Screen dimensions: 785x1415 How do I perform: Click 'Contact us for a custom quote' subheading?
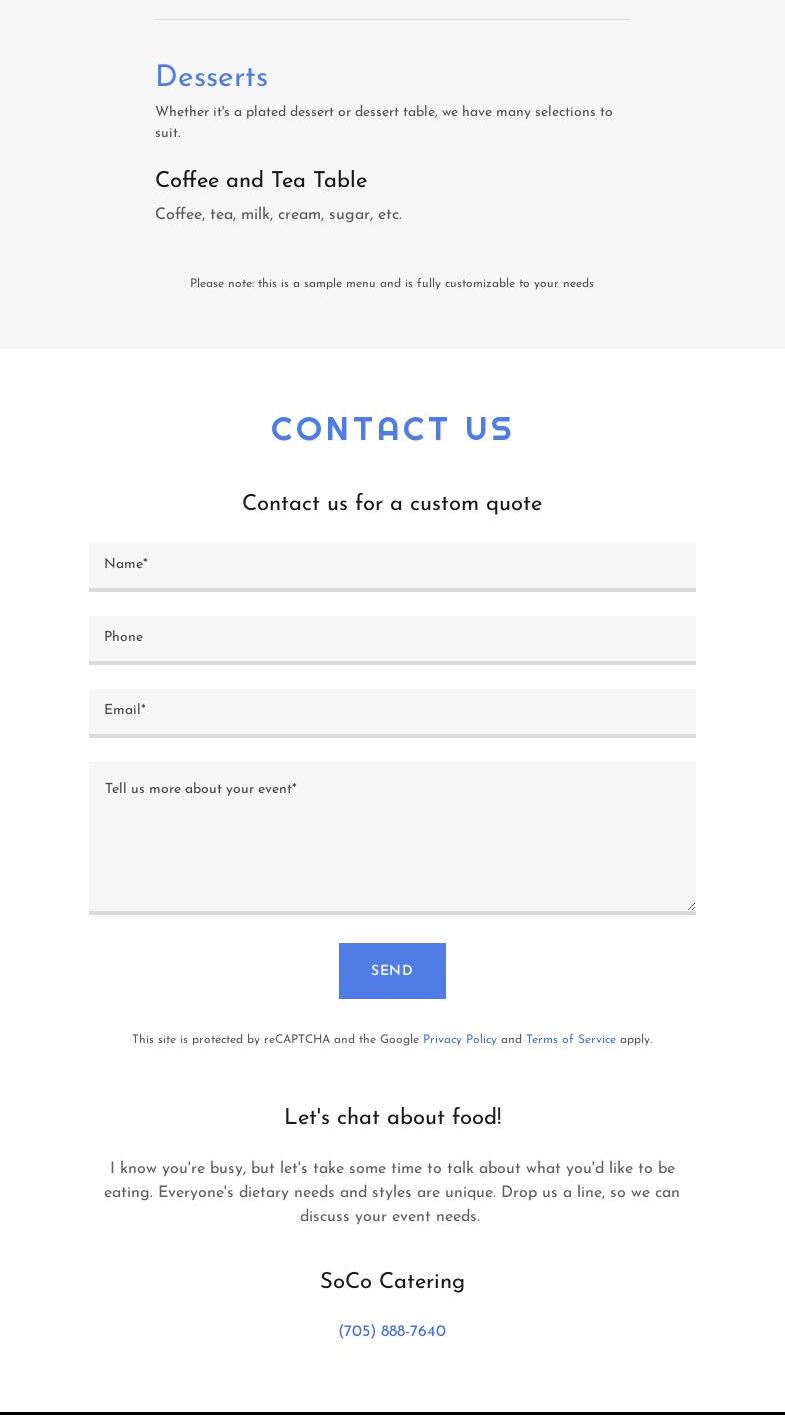pyautogui.click(x=392, y=503)
